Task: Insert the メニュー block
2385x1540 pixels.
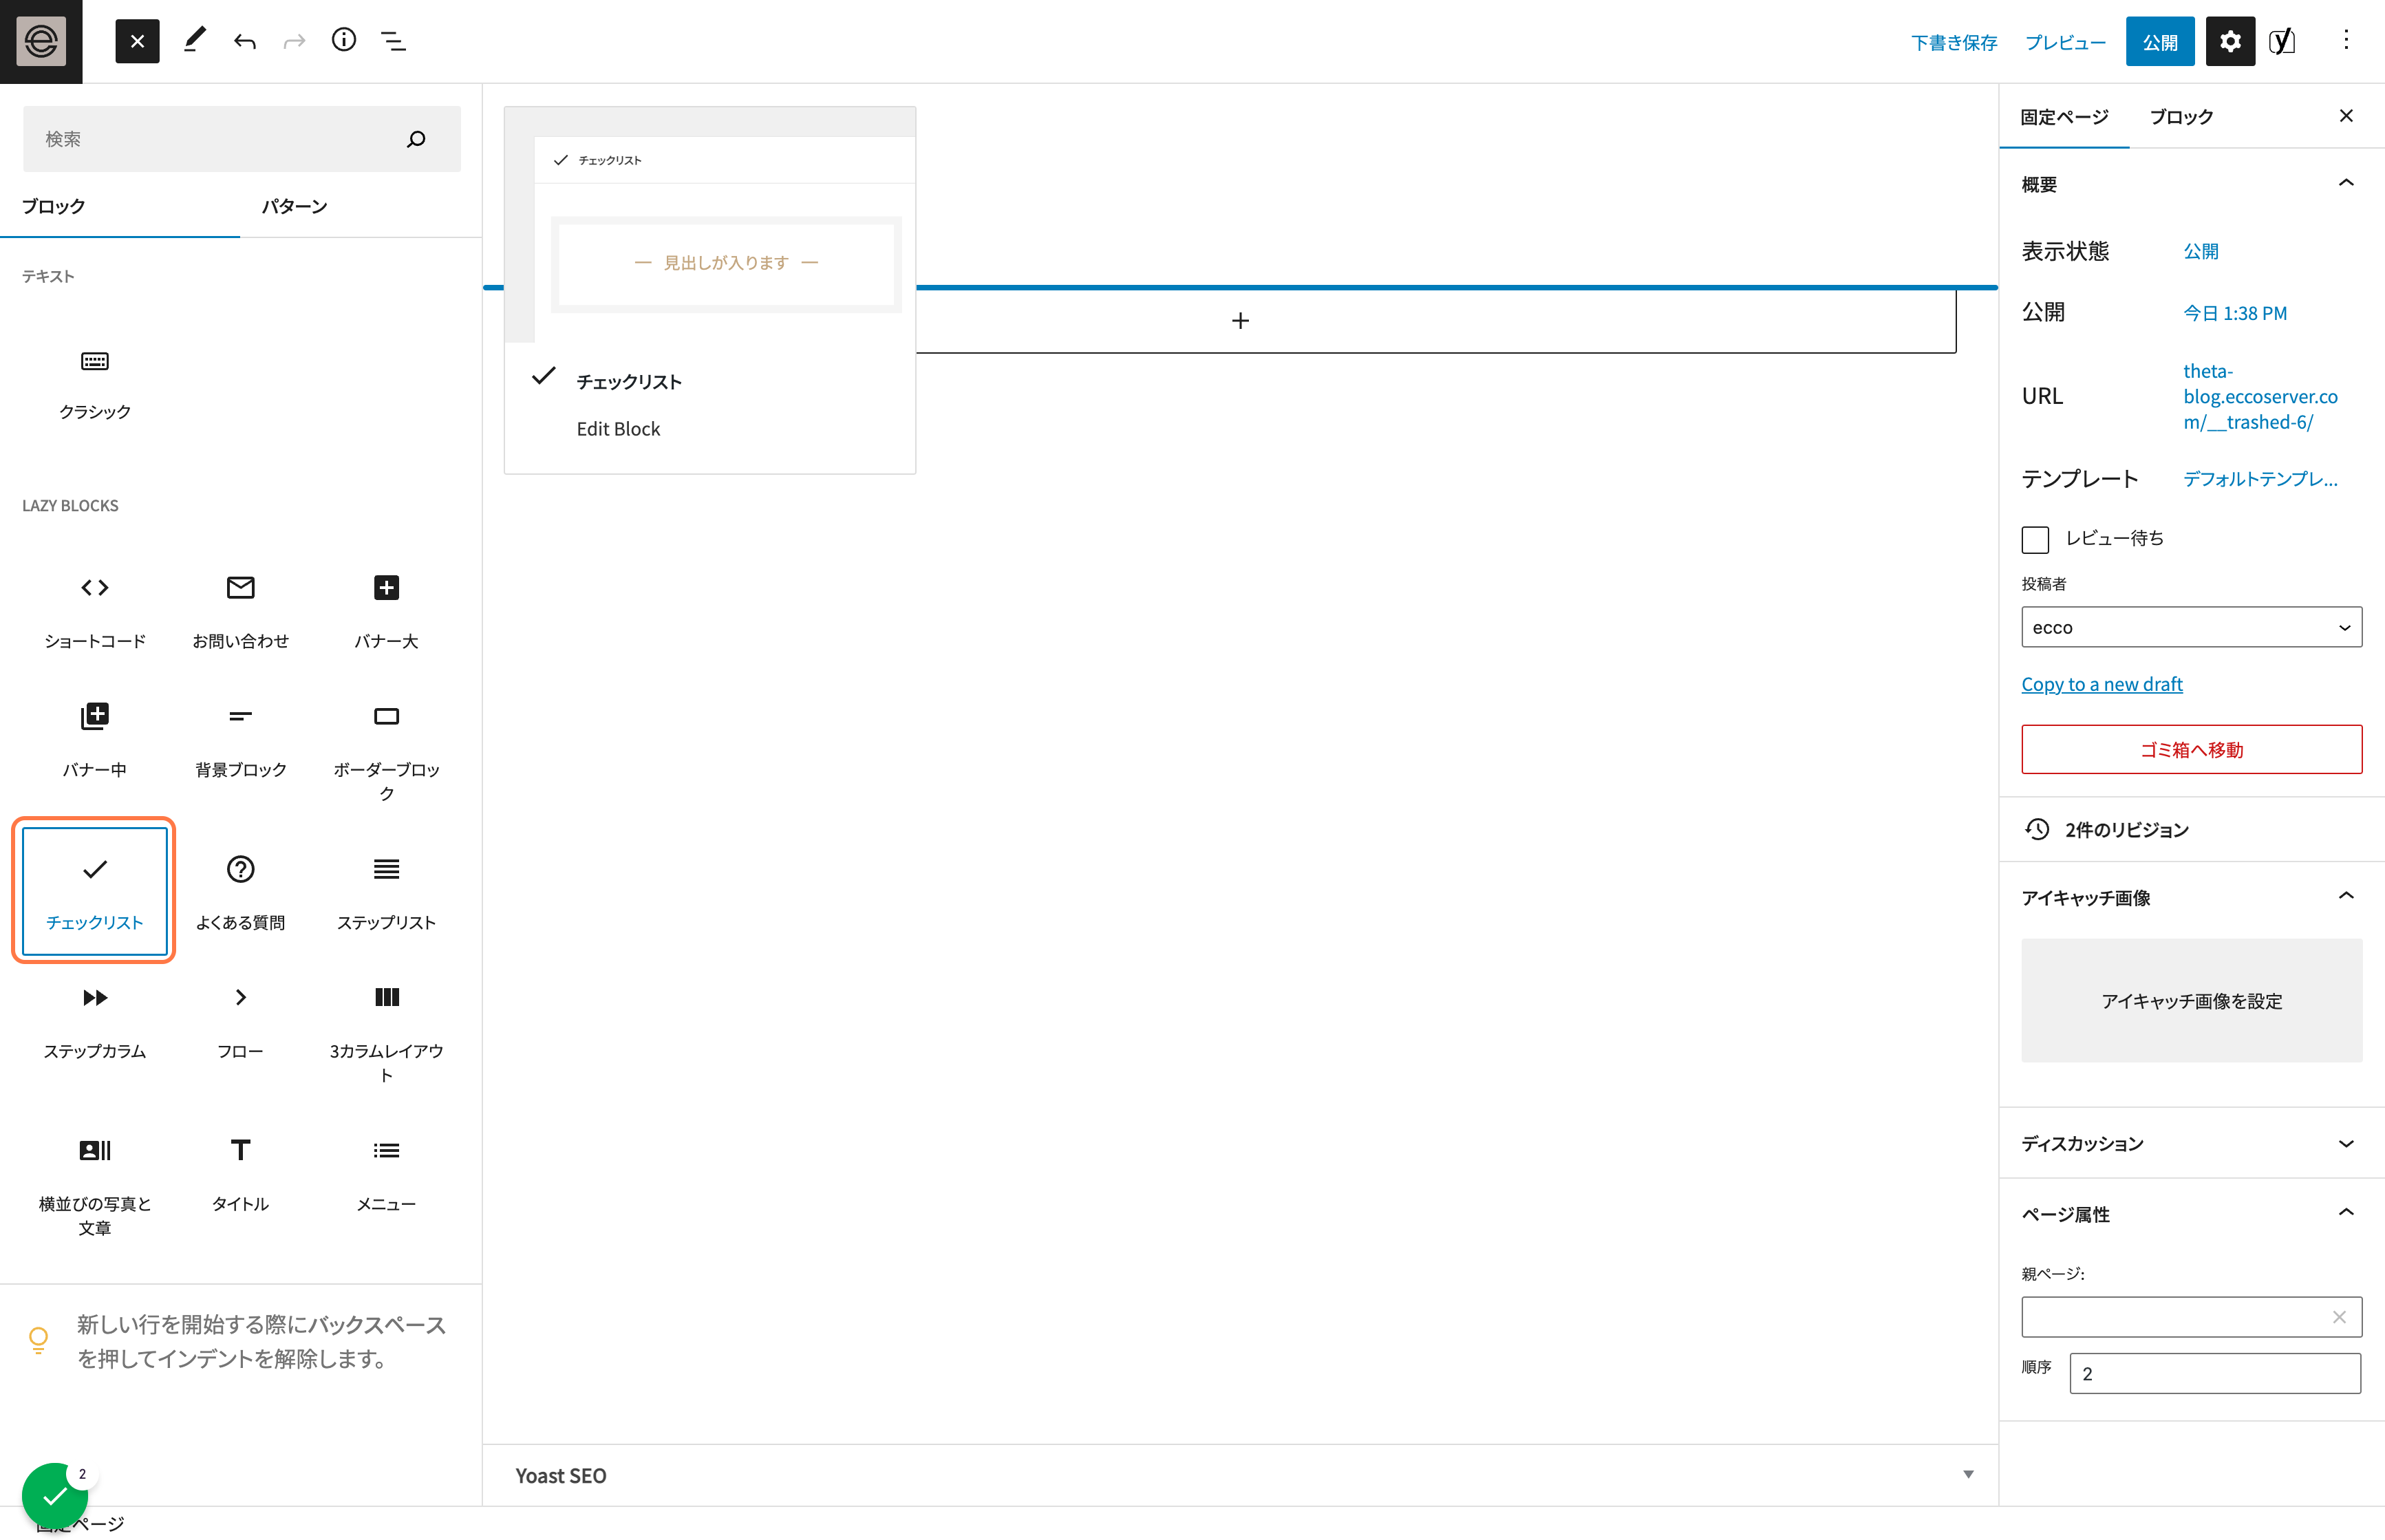Action: coord(386,1174)
